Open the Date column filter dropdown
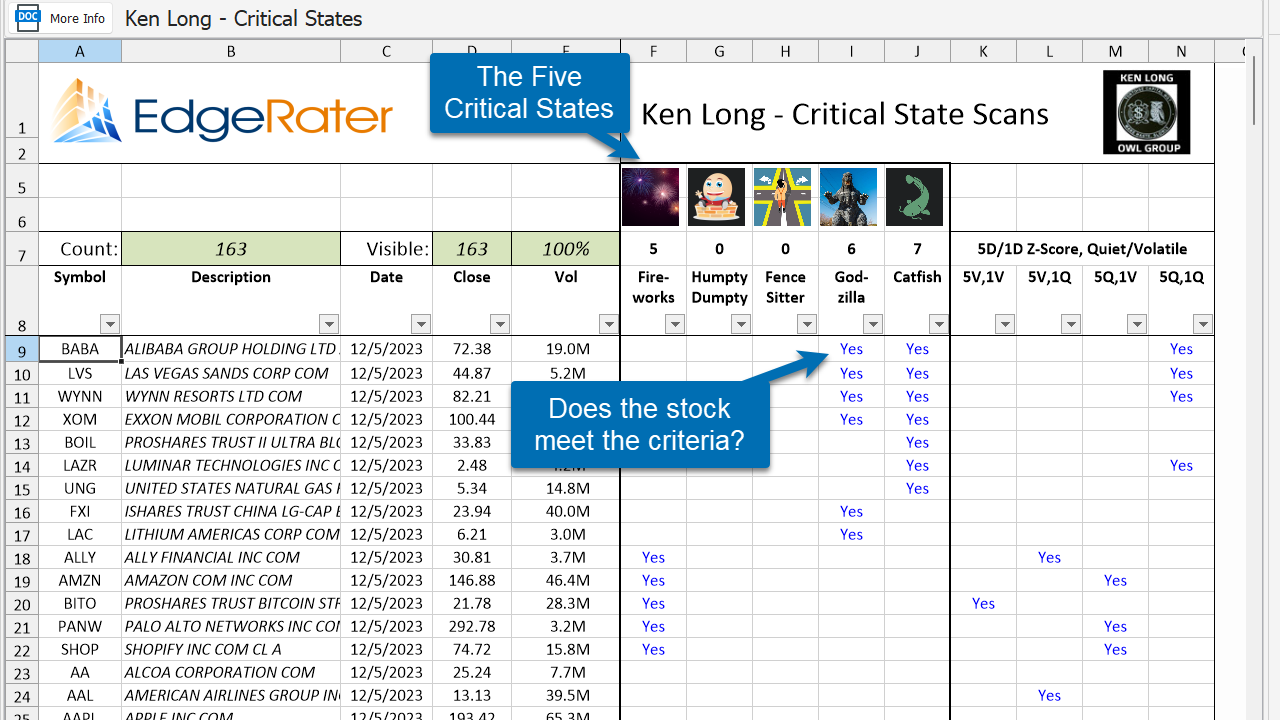 [x=421, y=324]
